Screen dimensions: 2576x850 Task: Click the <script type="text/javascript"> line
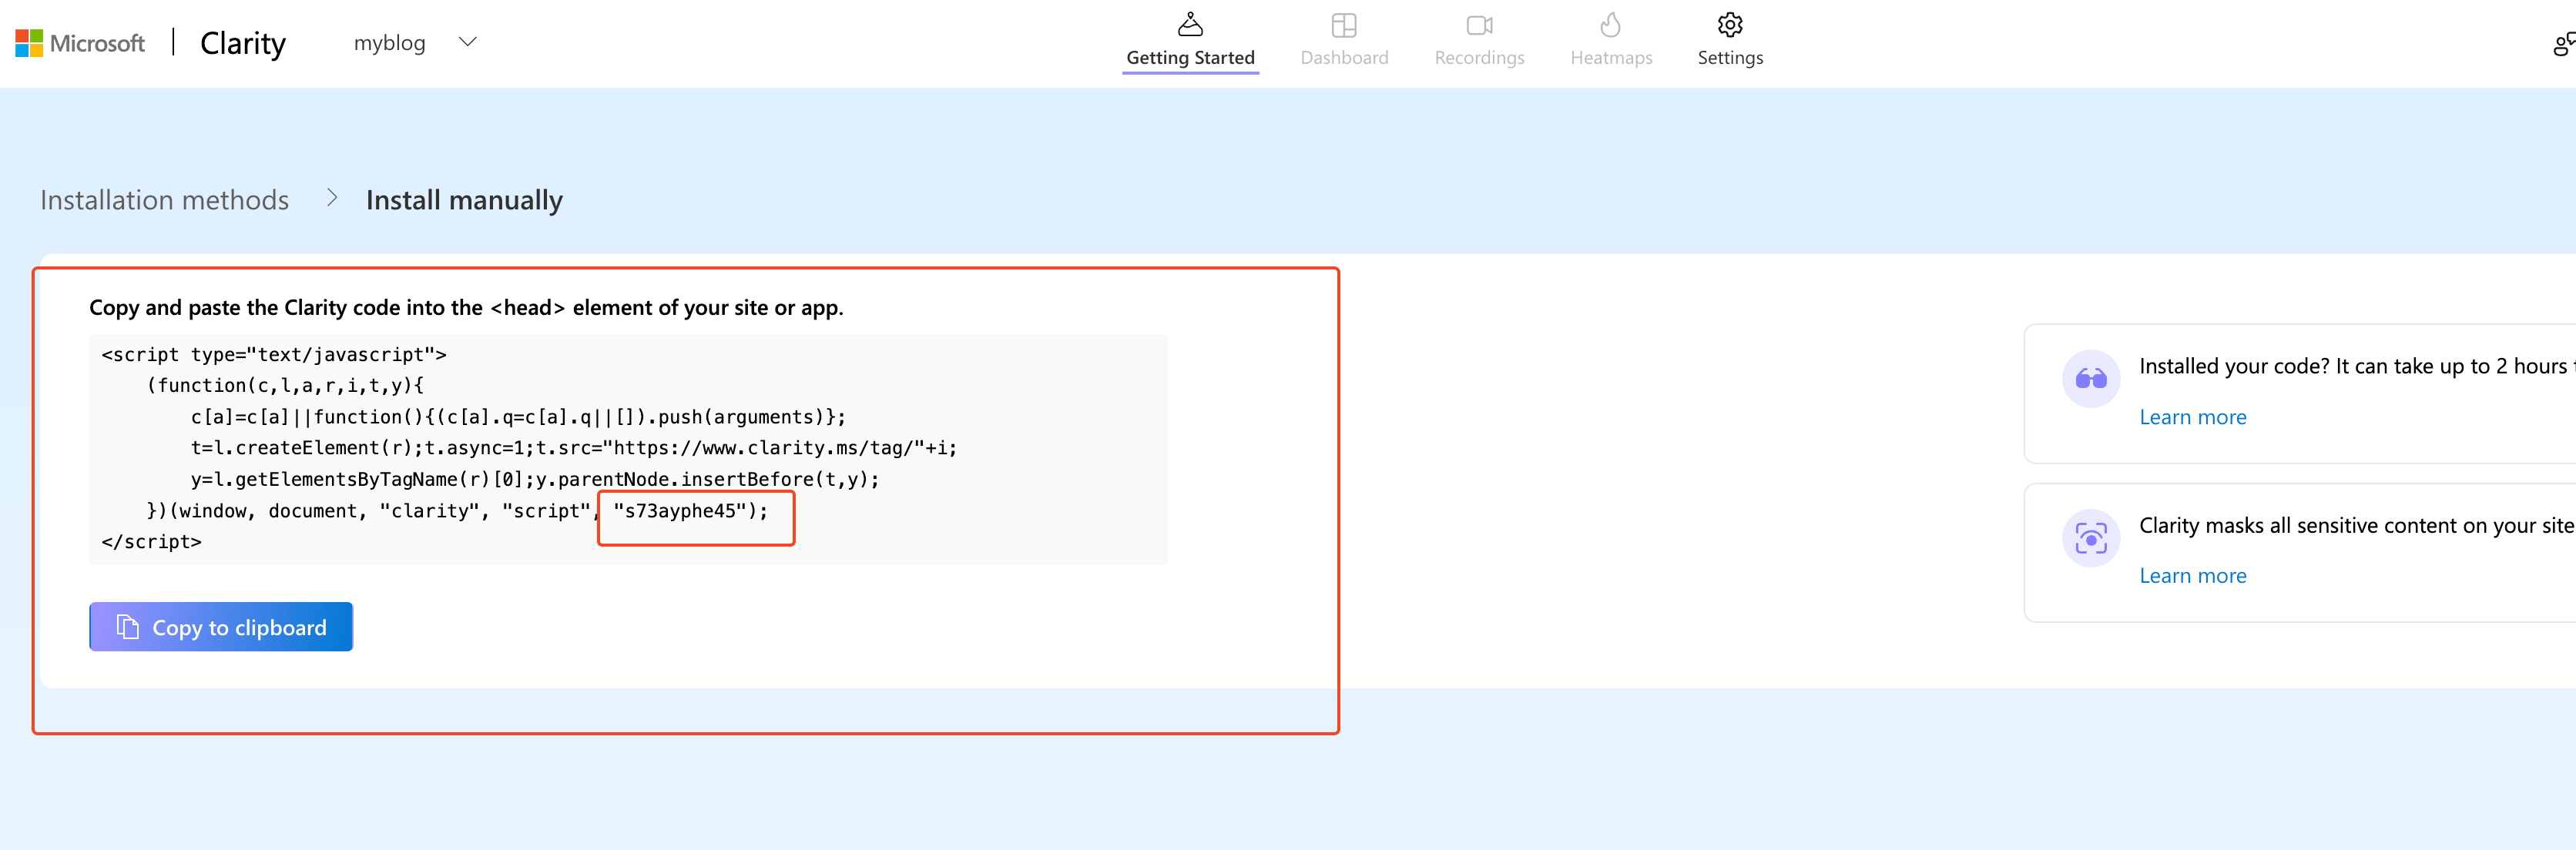pyautogui.click(x=273, y=354)
